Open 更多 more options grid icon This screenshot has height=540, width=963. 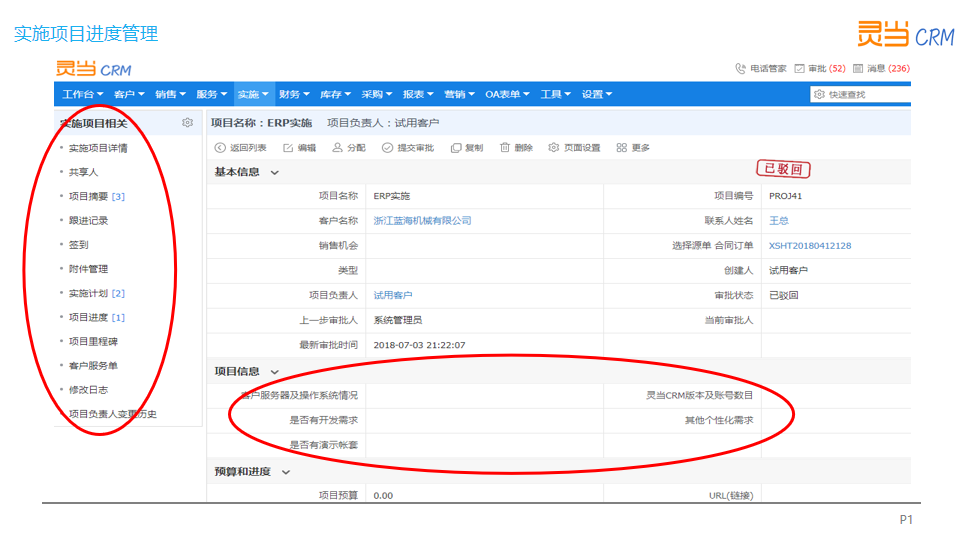click(622, 147)
